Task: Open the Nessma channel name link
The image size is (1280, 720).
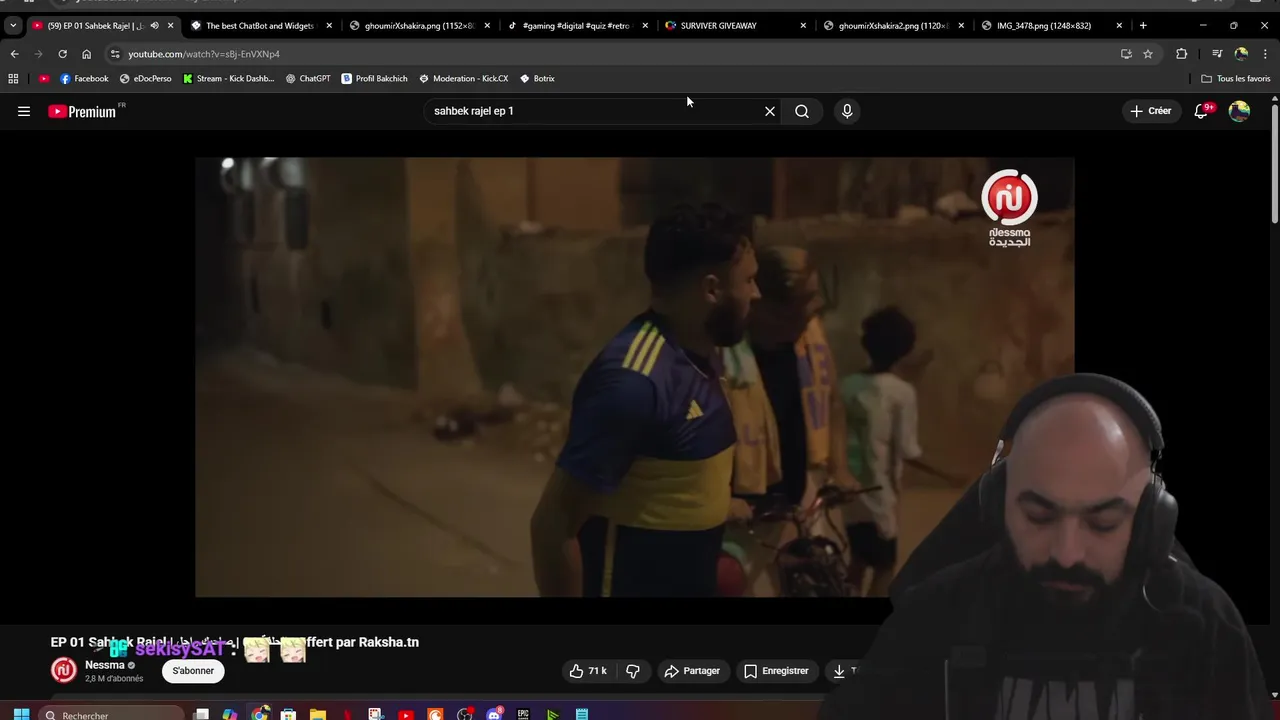Action: pos(105,665)
